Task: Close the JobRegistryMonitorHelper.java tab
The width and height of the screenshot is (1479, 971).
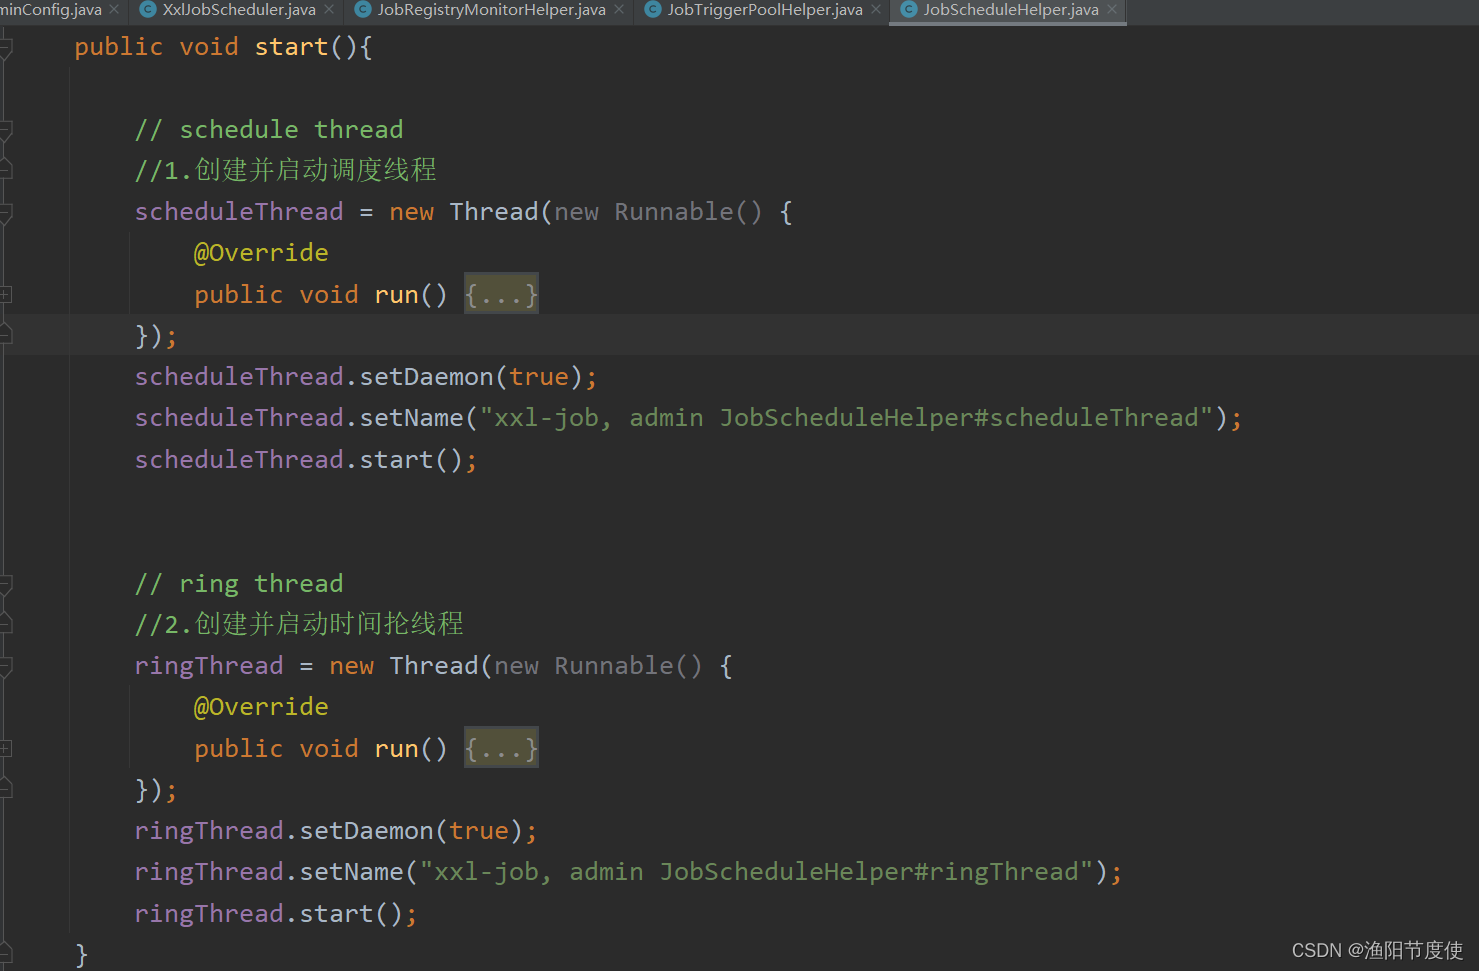Action: tap(619, 10)
